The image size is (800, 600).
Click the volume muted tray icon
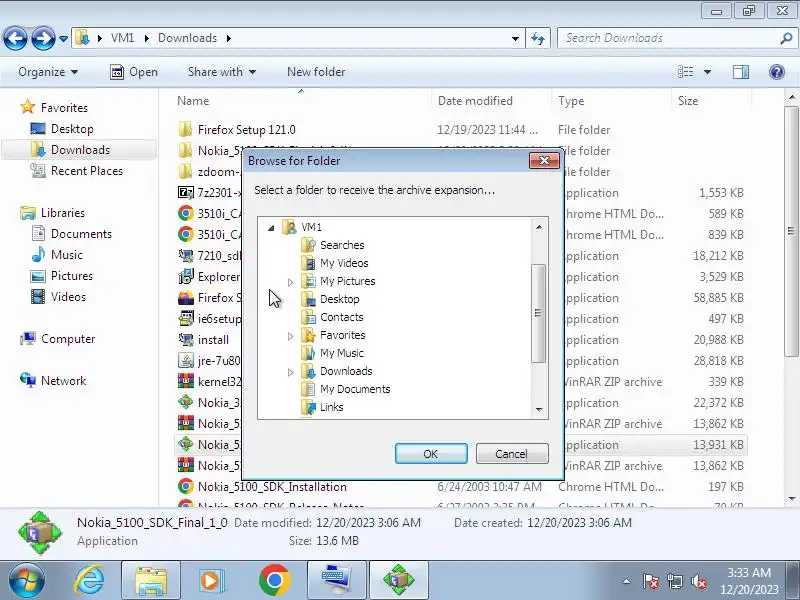[699, 582]
